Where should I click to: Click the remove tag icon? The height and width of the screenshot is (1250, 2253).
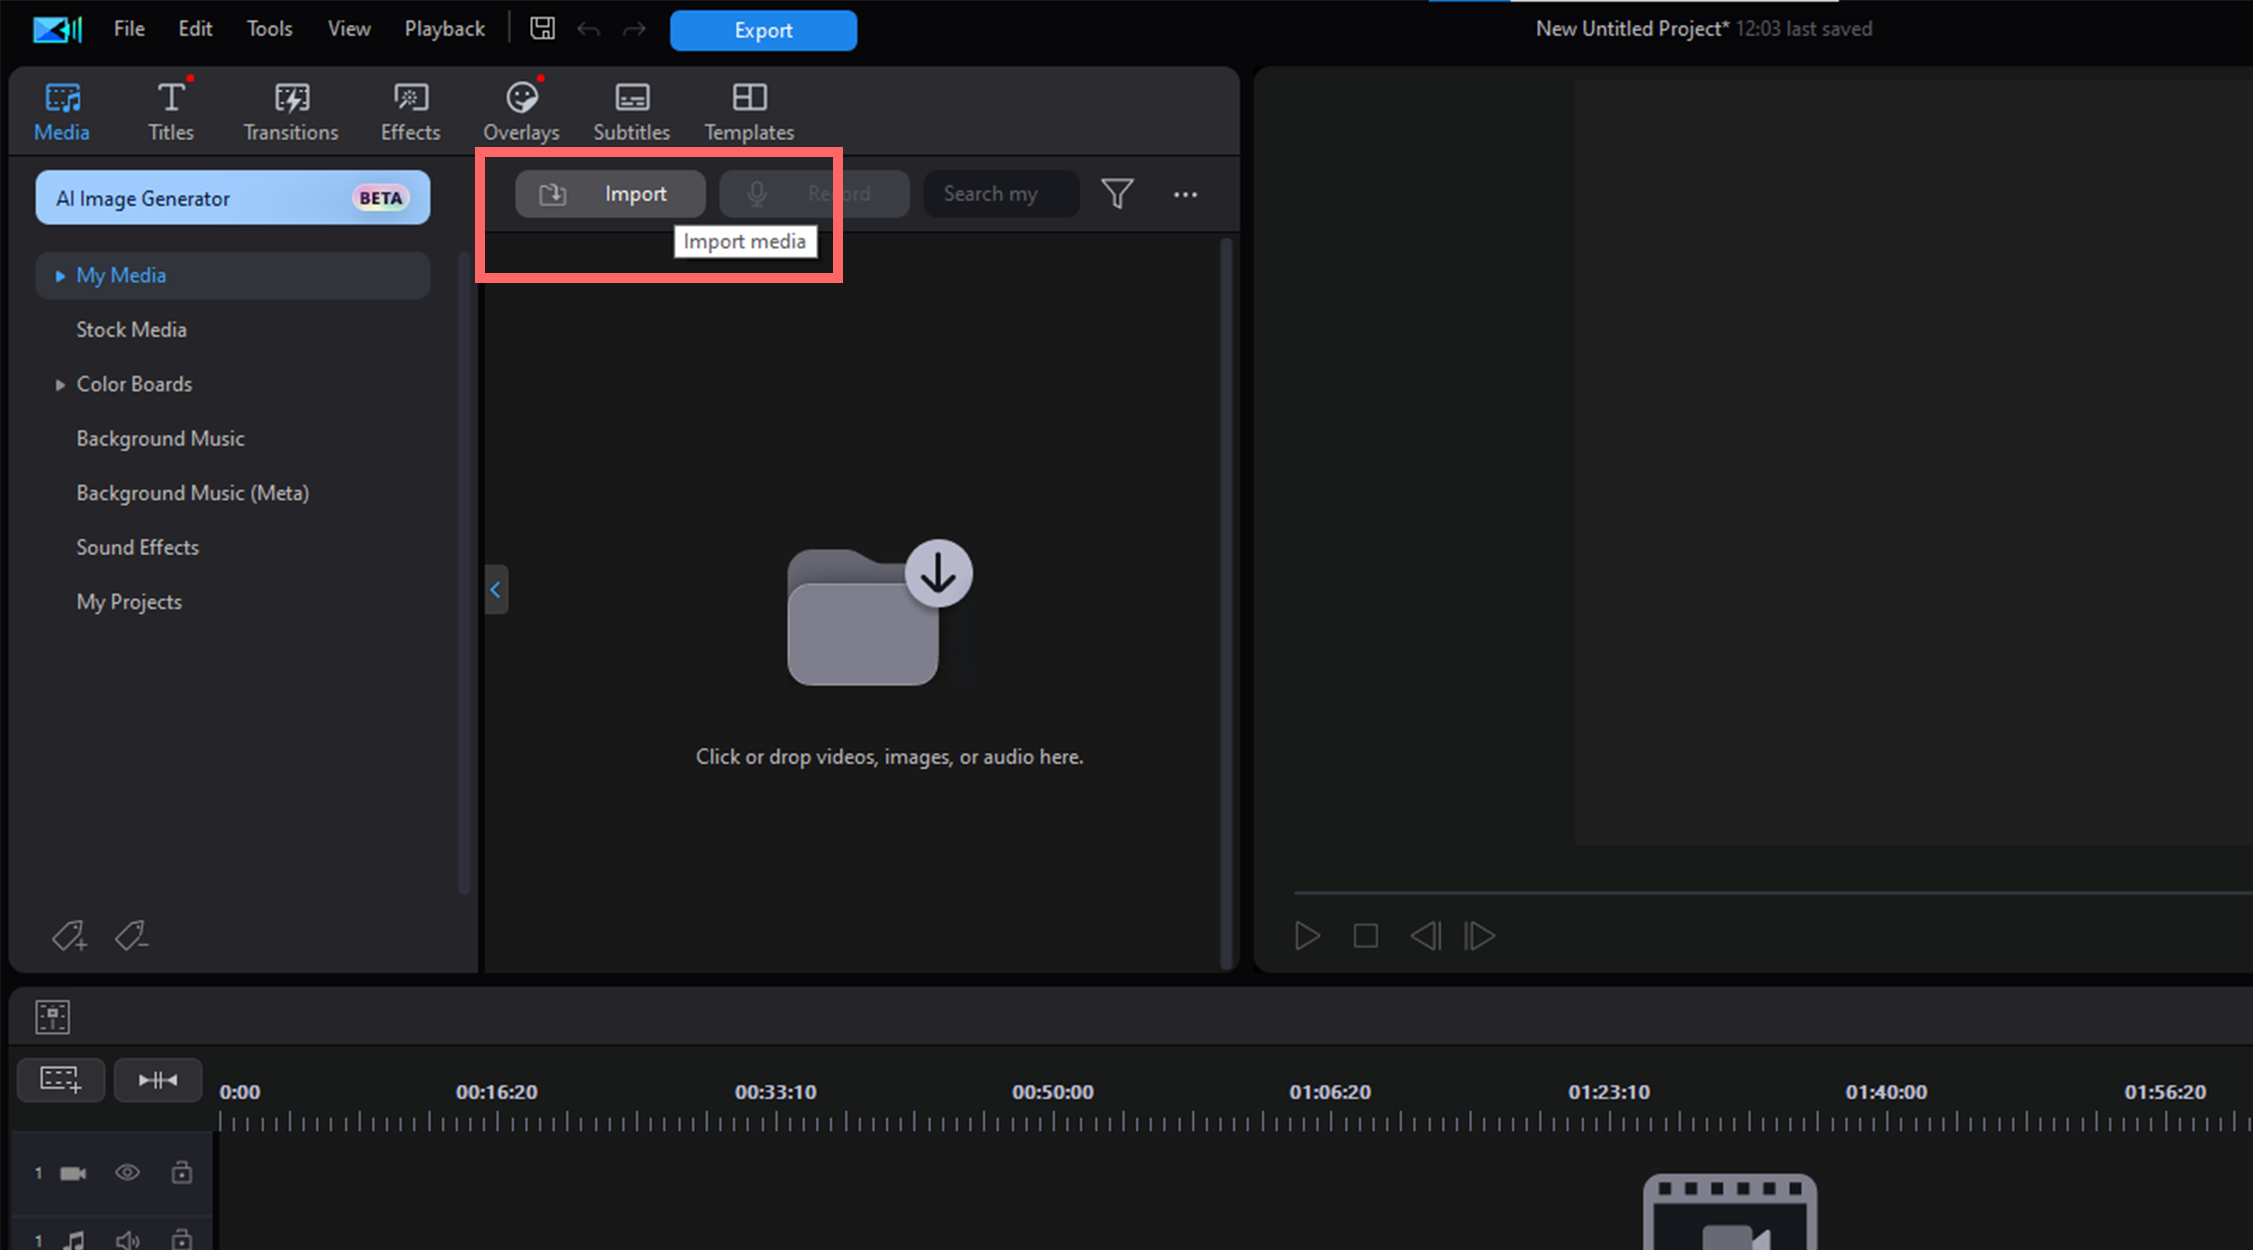pos(131,936)
